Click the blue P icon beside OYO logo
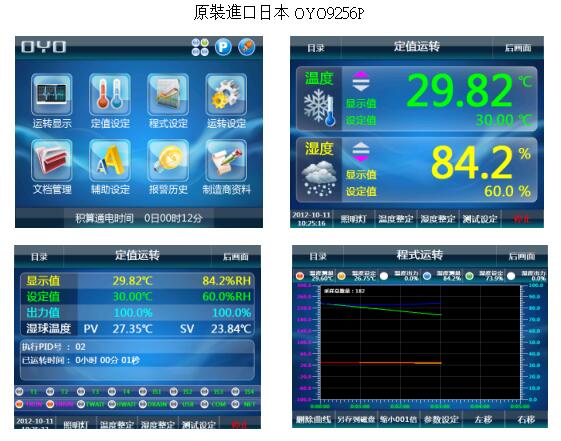Image resolution: width=561 pixels, height=441 pixels. point(223,47)
